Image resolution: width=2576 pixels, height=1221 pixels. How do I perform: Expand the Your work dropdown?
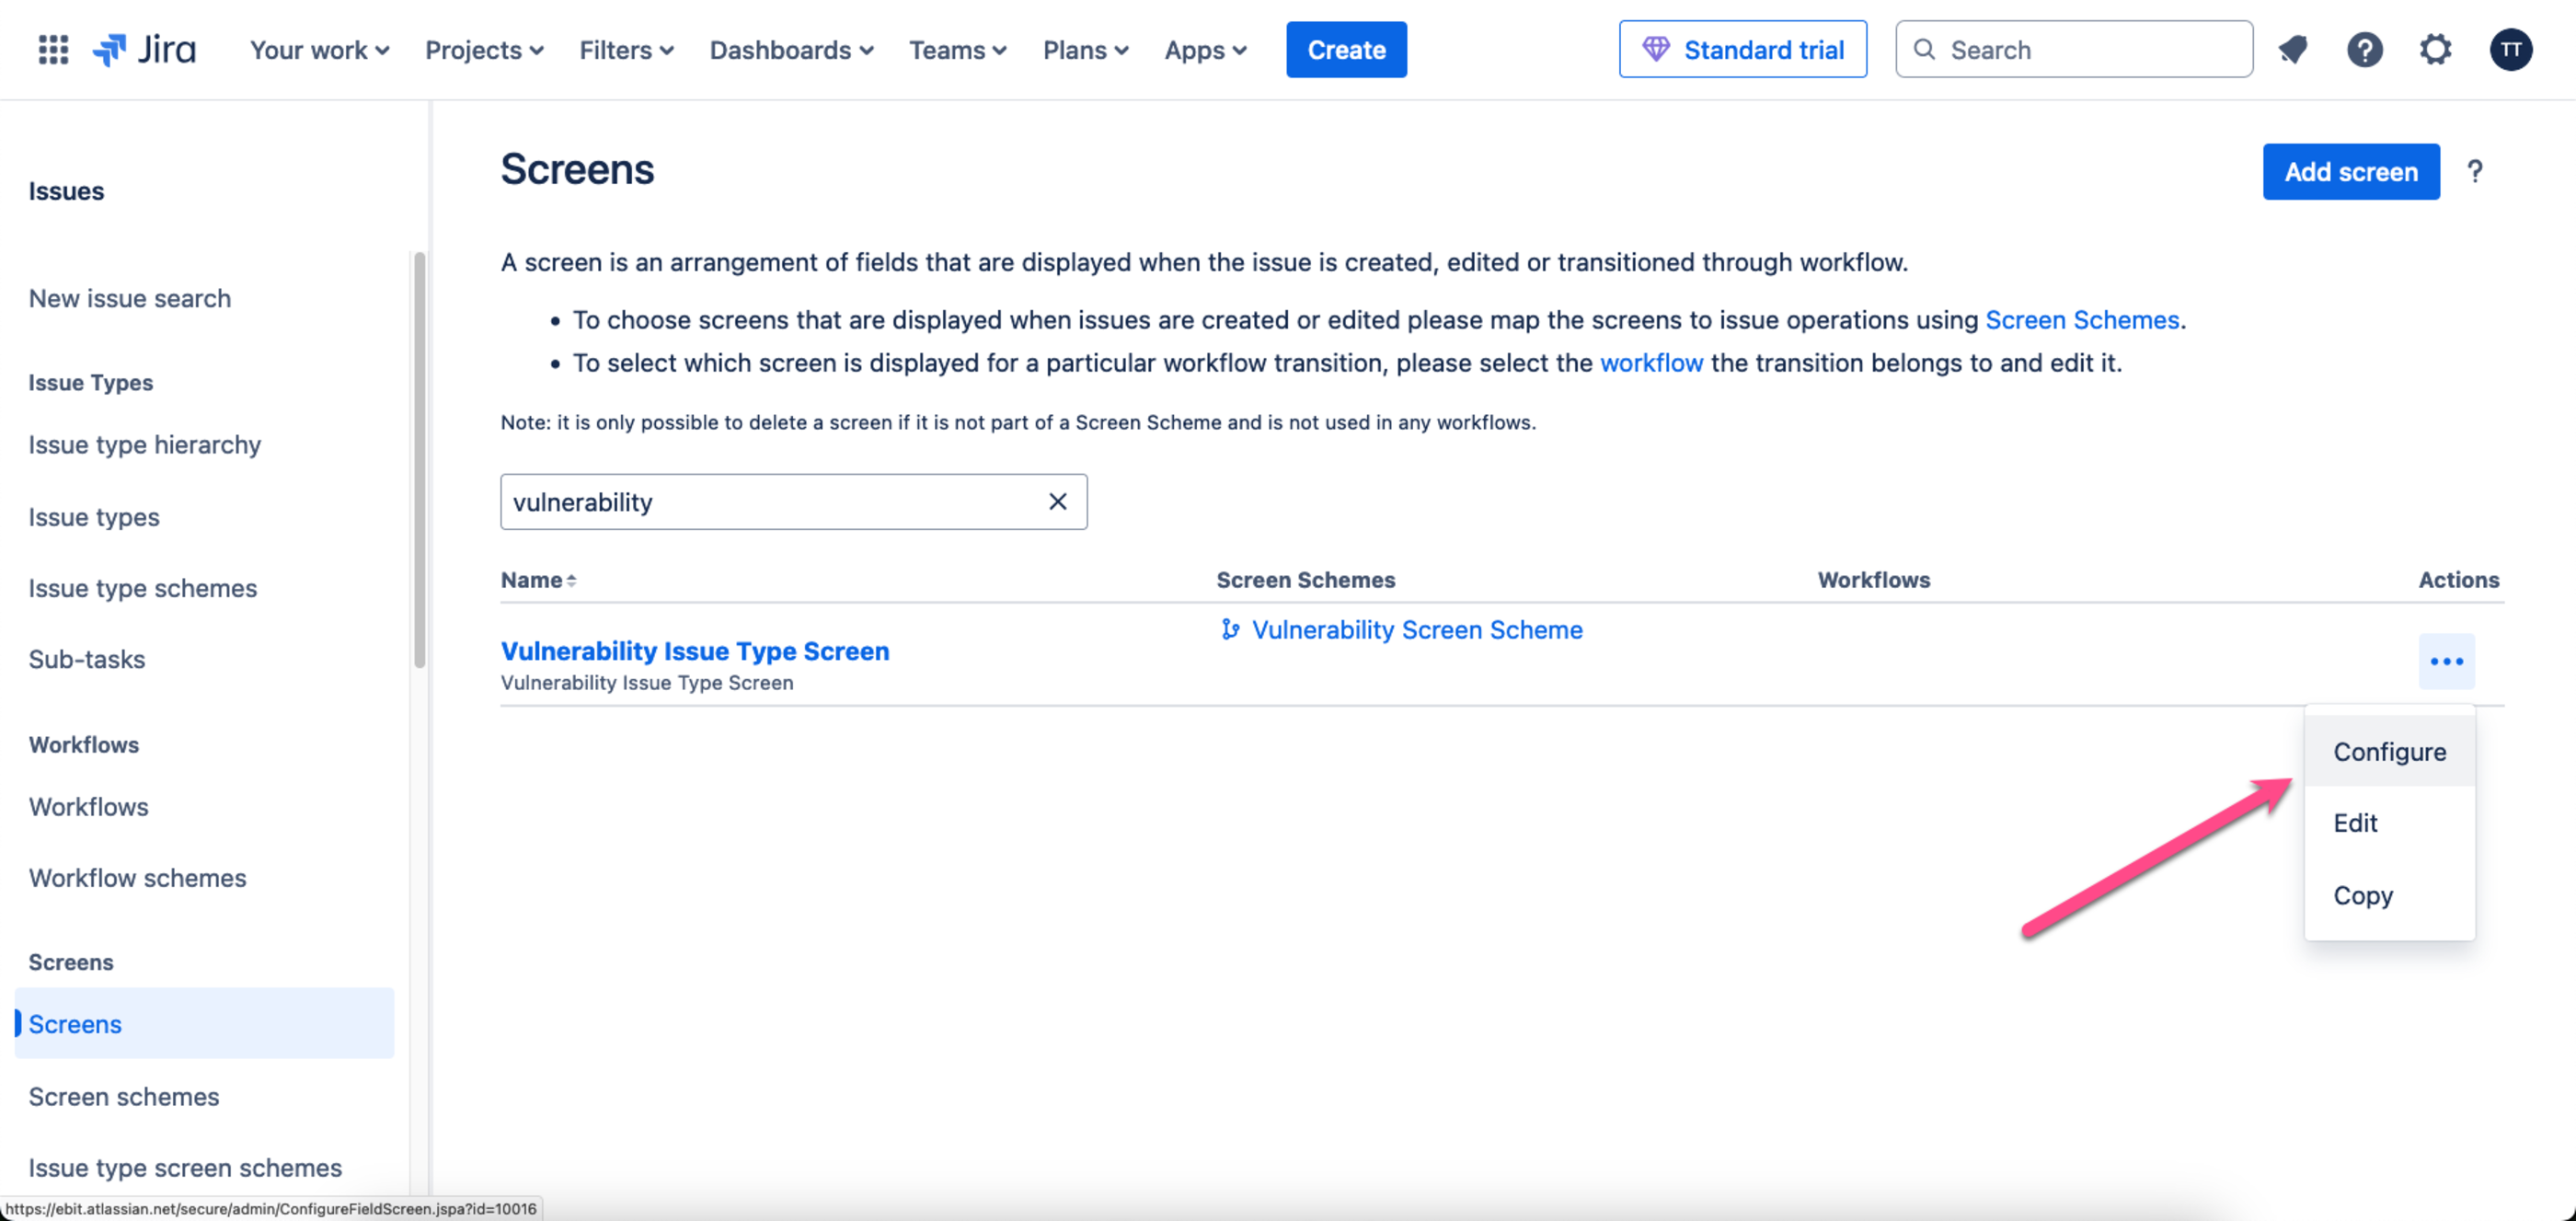319,50
